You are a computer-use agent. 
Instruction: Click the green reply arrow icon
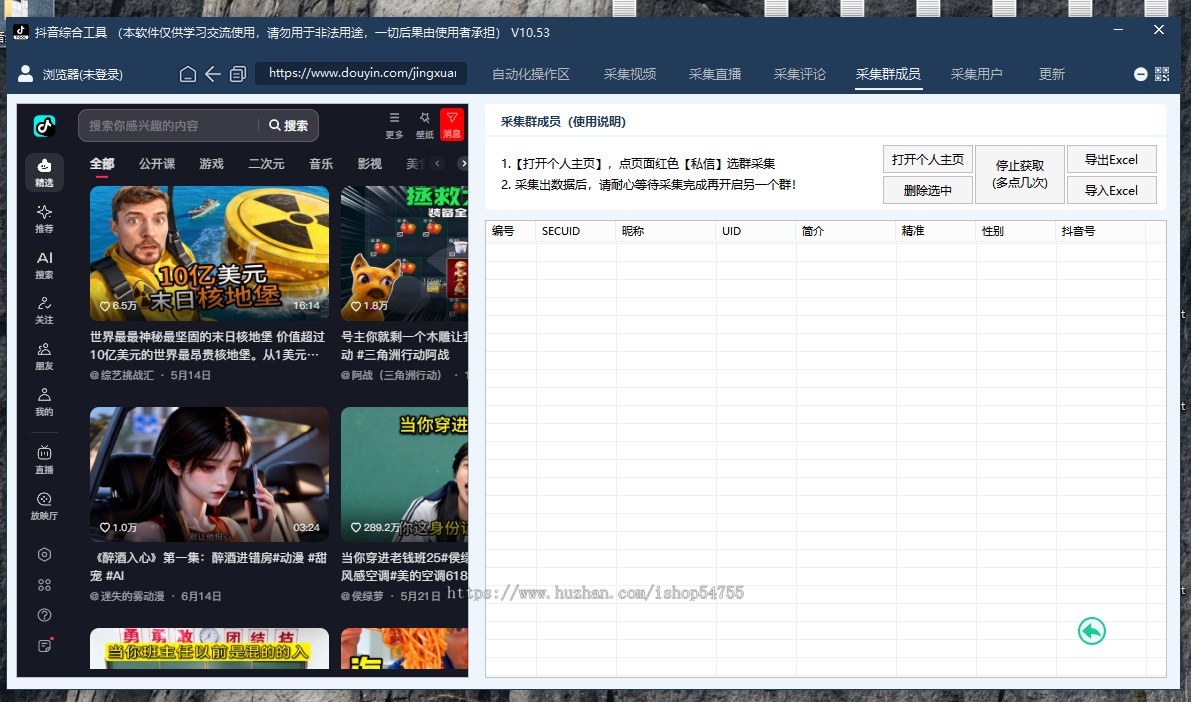point(1091,631)
